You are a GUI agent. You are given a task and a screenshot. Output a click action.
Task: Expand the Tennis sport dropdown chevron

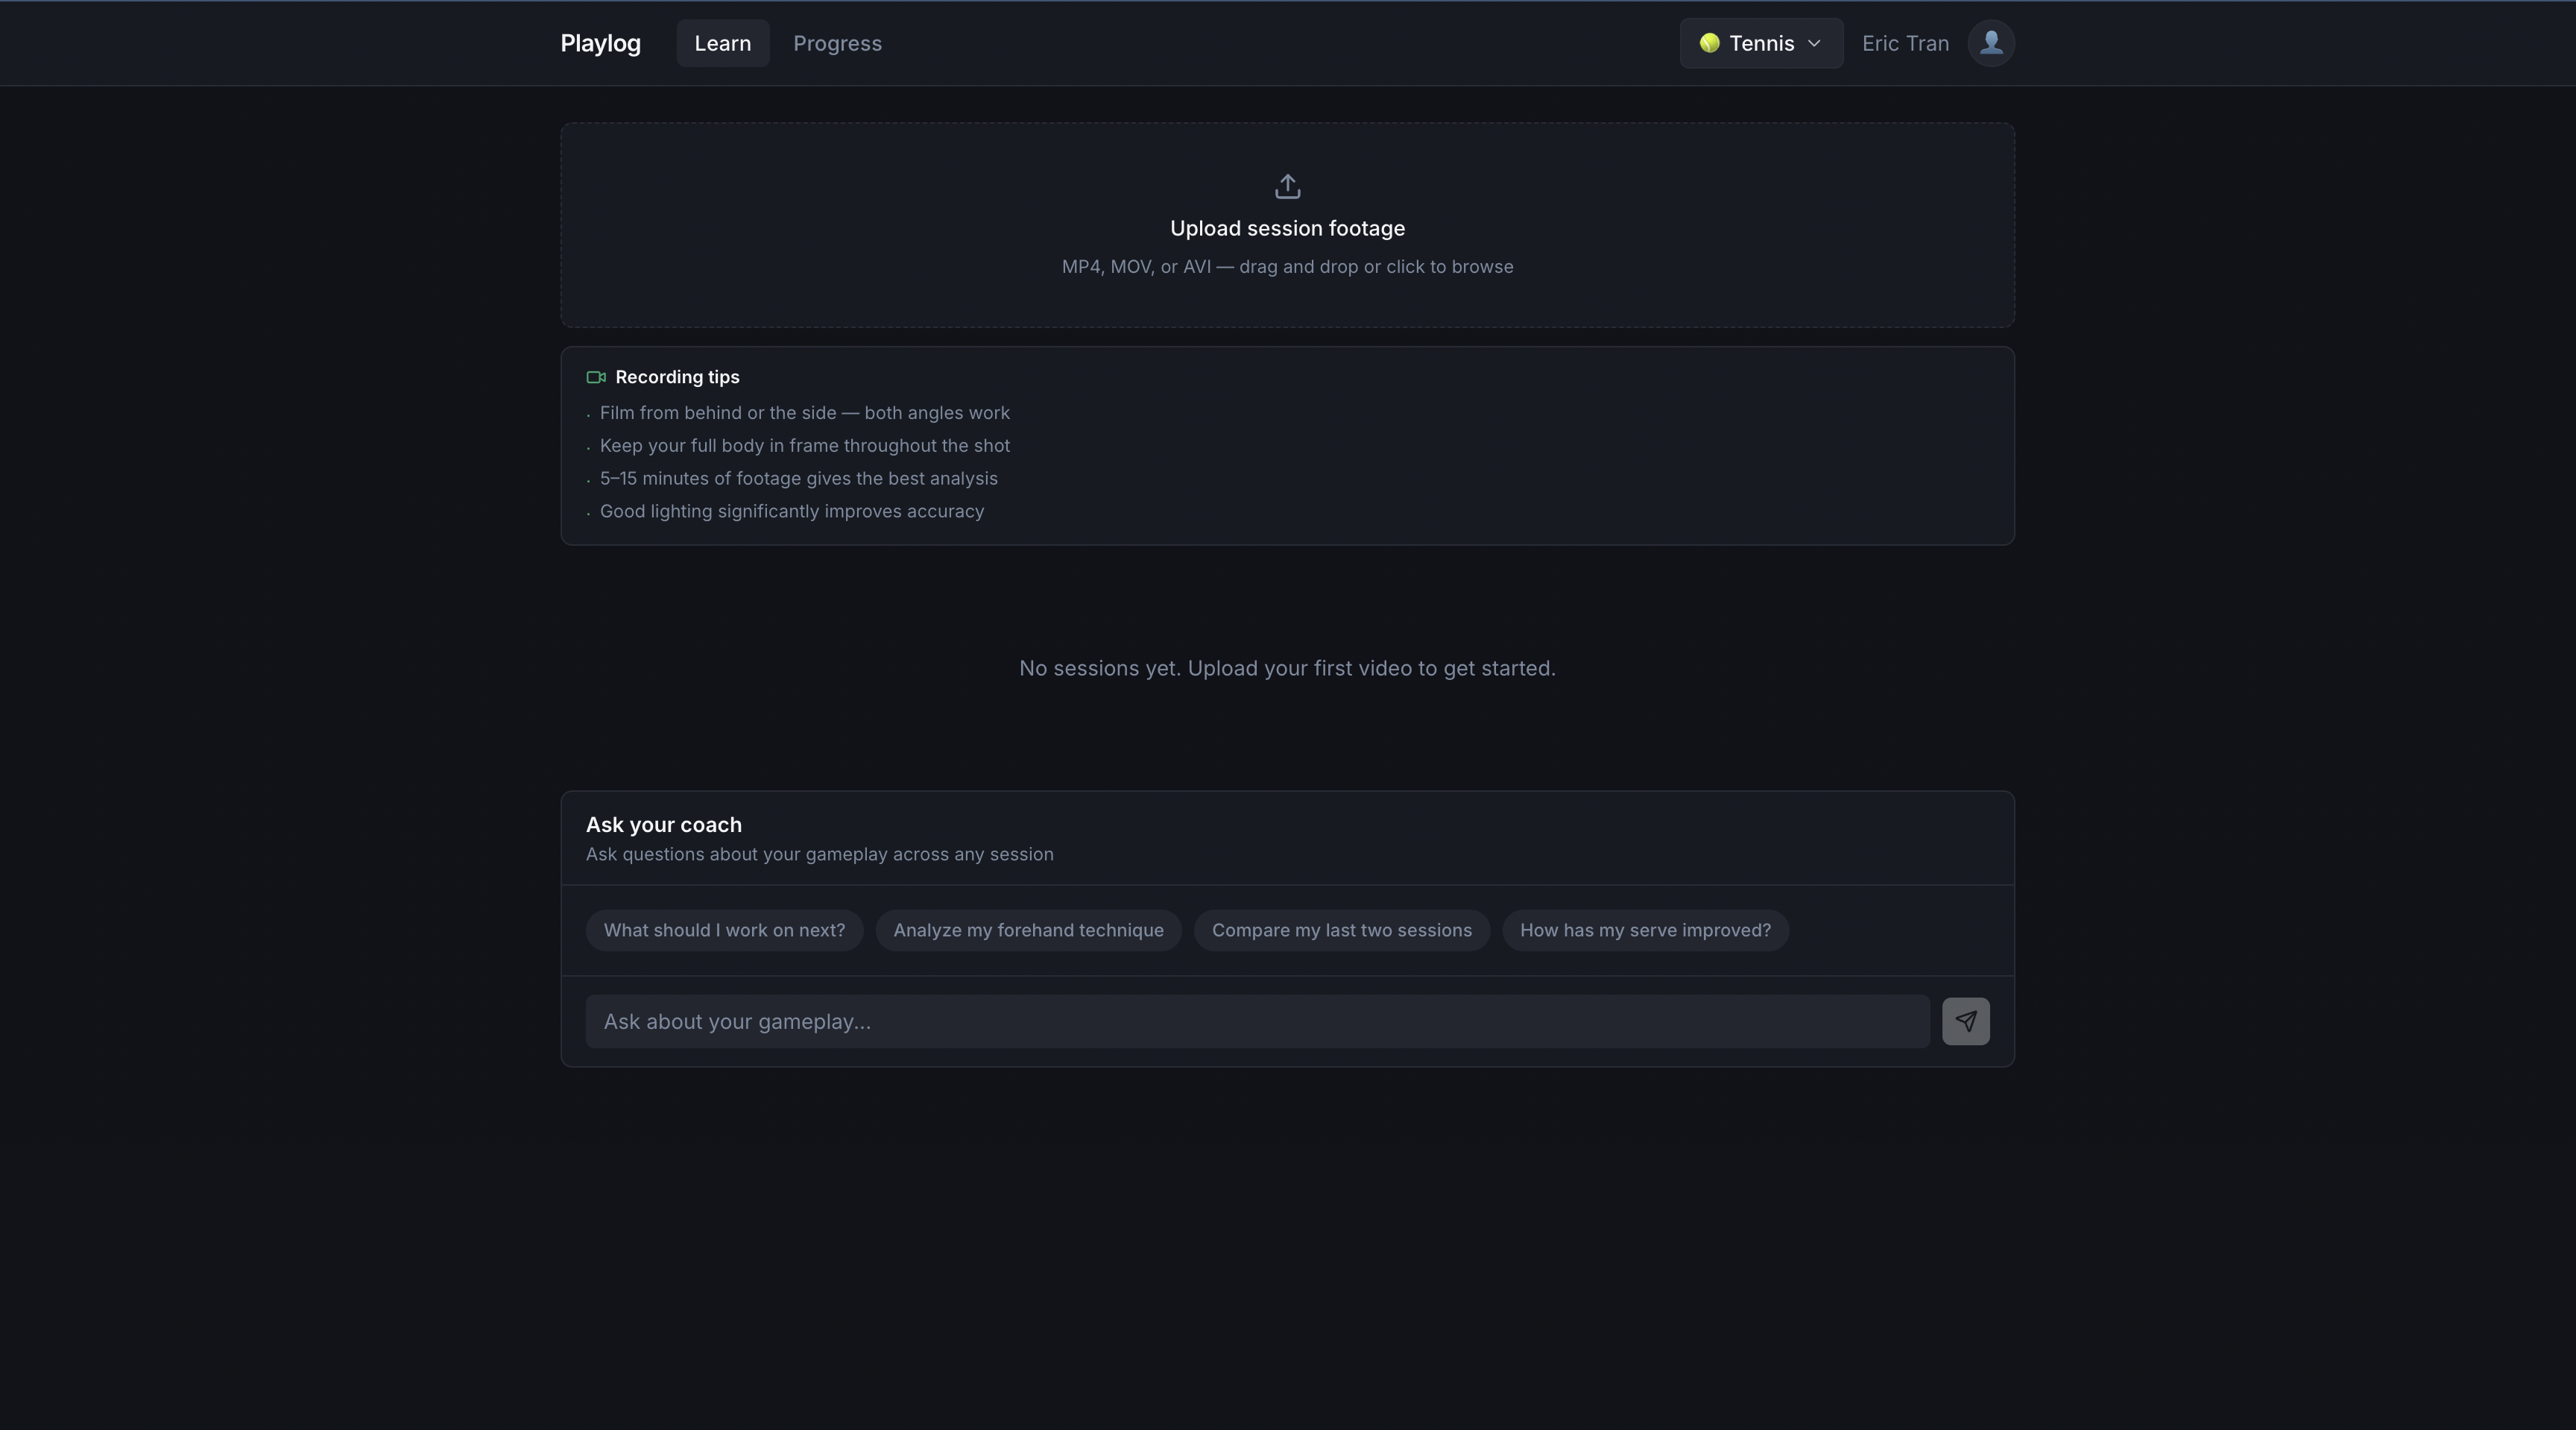click(1814, 43)
